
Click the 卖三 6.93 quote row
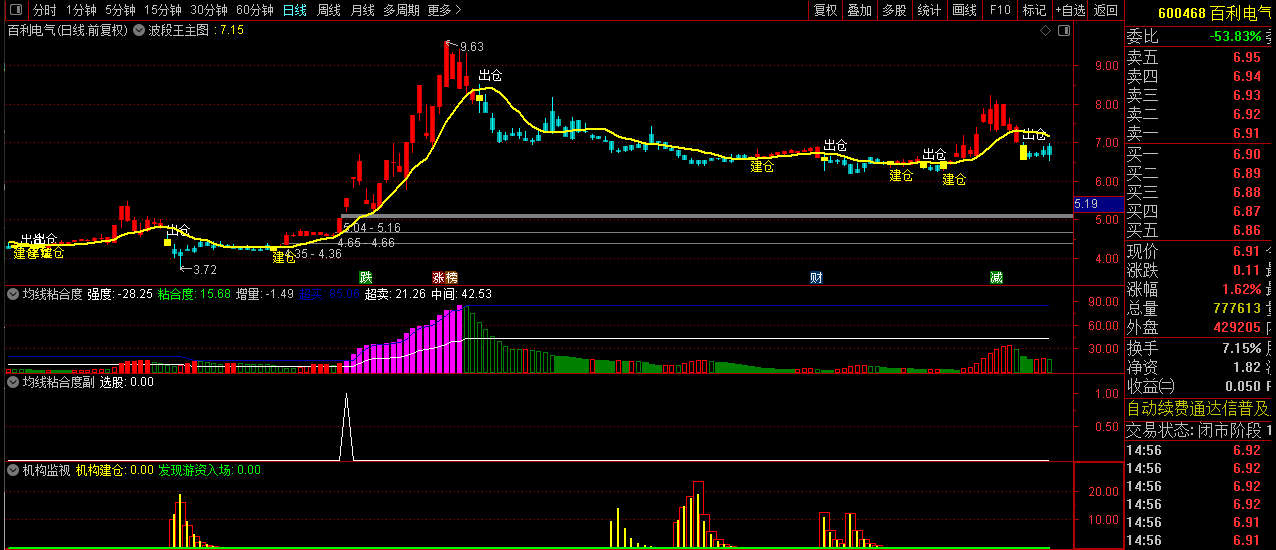(x=1200, y=95)
